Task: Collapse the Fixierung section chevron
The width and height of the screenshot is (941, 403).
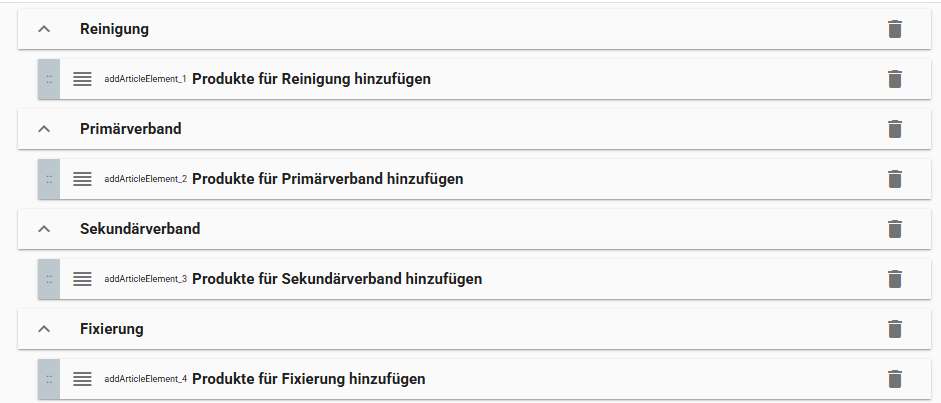Action: pyautogui.click(x=43, y=329)
